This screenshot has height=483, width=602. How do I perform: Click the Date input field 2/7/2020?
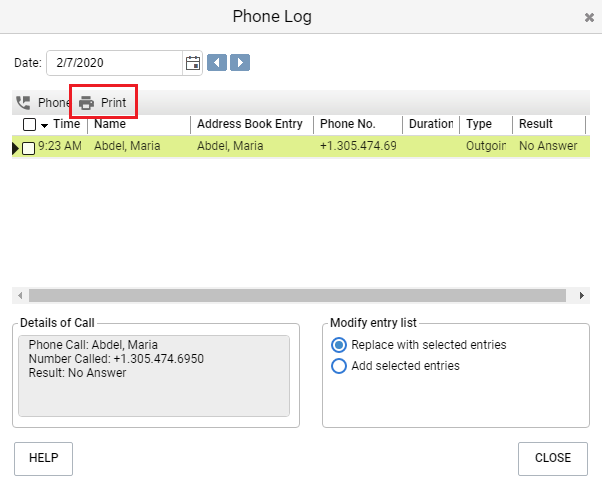click(x=114, y=63)
